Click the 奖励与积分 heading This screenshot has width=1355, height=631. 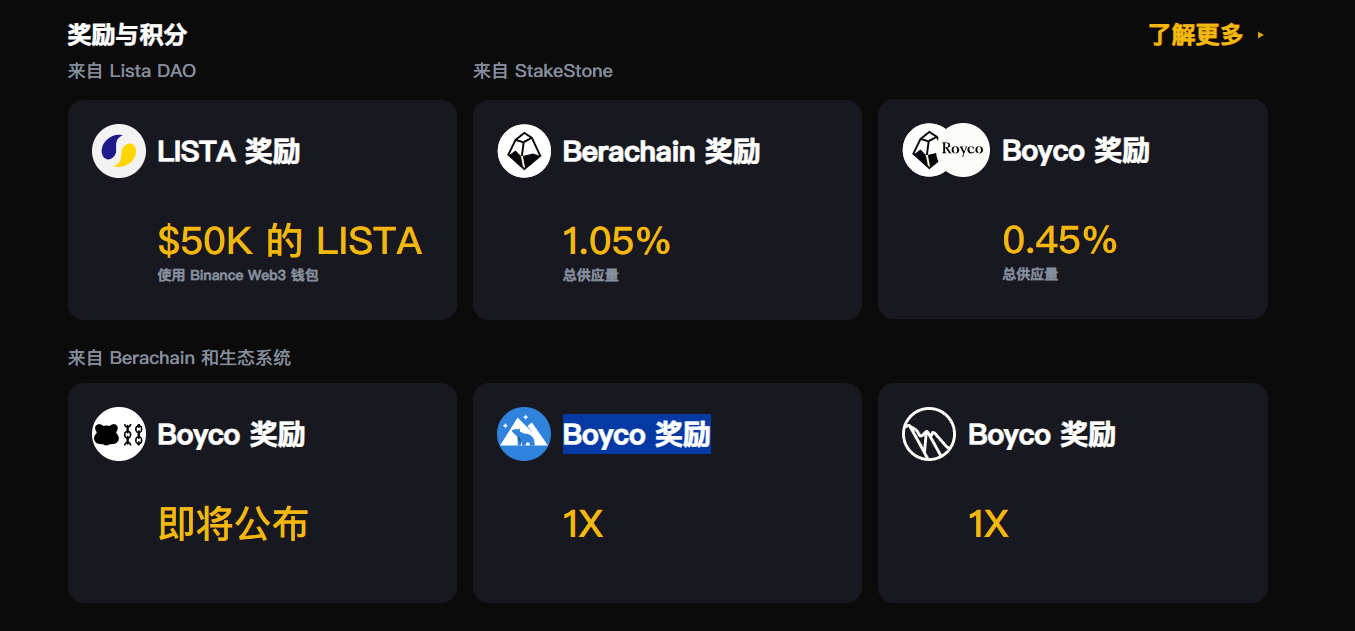coord(127,36)
